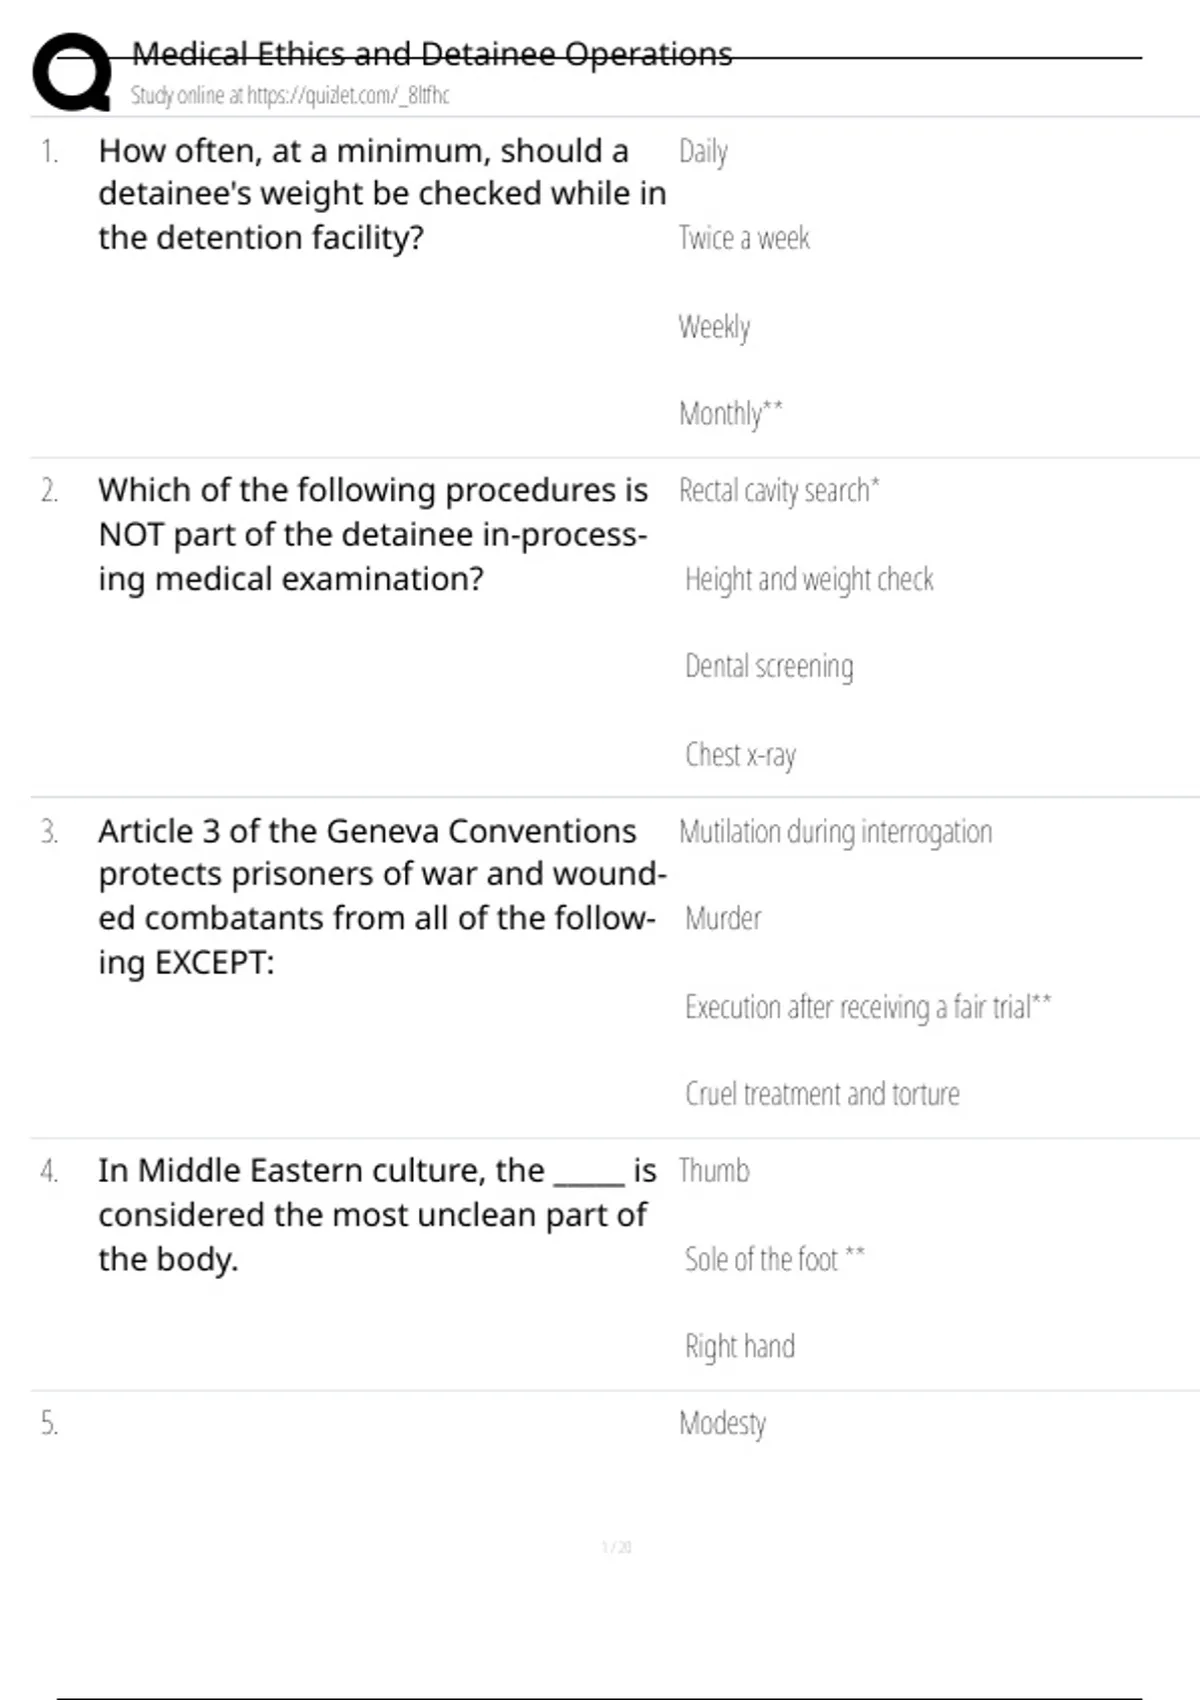
Task: Click the "Modesty" answer text
Action: click(x=722, y=1423)
